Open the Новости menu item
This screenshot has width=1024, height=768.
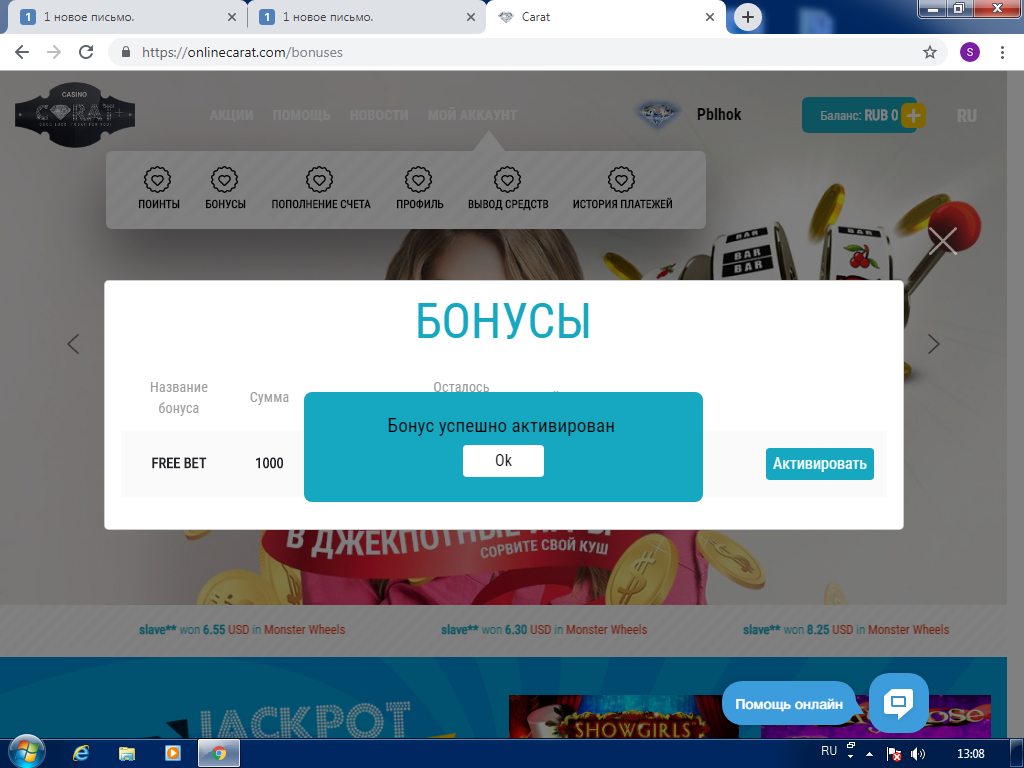click(x=379, y=116)
